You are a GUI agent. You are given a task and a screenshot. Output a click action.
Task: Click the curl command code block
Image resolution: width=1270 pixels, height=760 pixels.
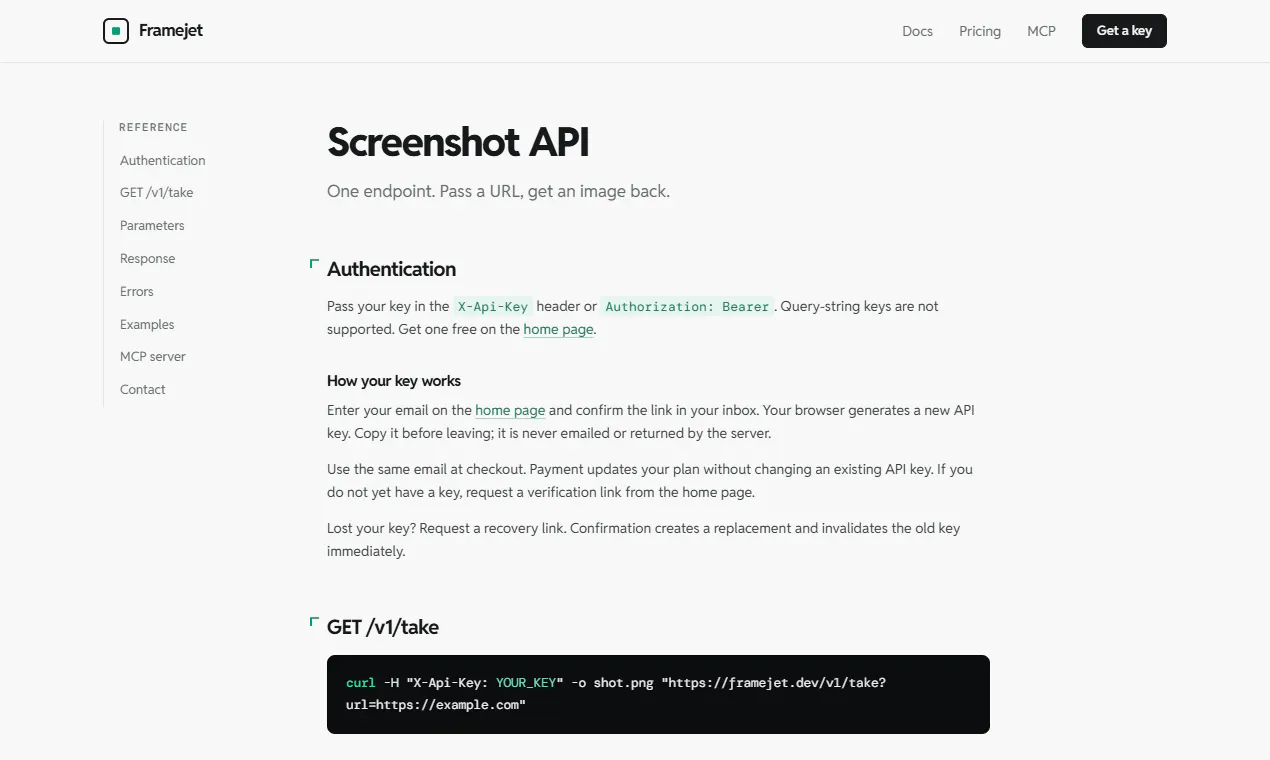click(658, 694)
